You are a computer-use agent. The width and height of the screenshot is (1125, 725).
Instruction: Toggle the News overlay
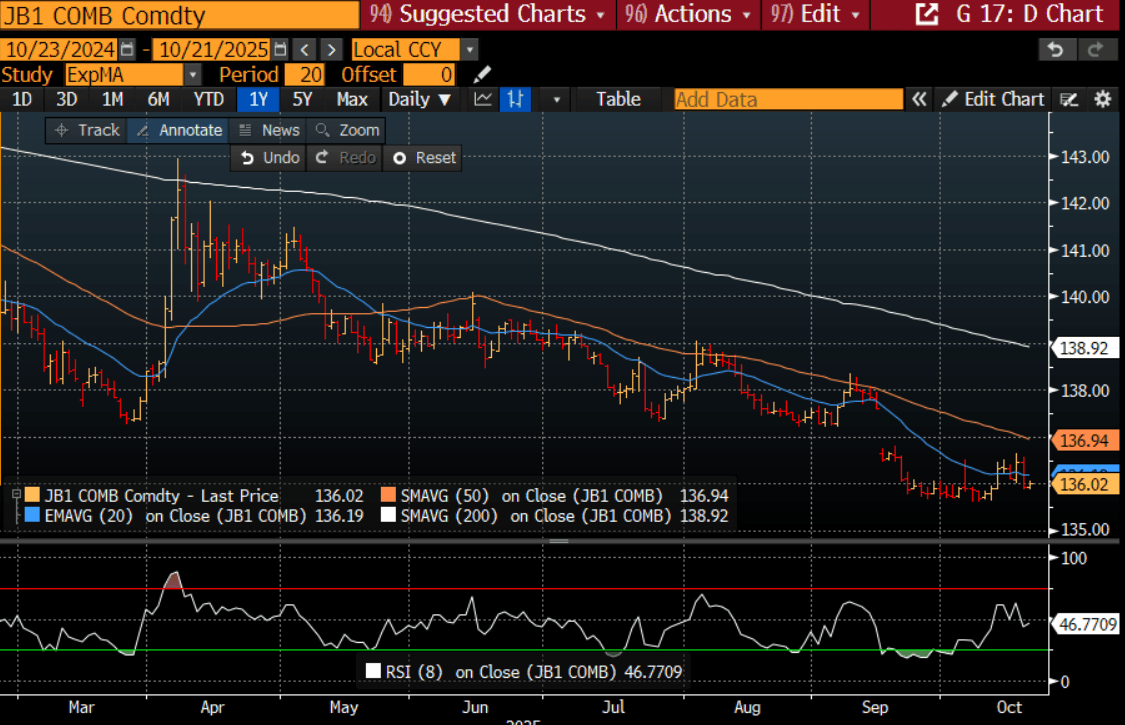click(x=268, y=130)
